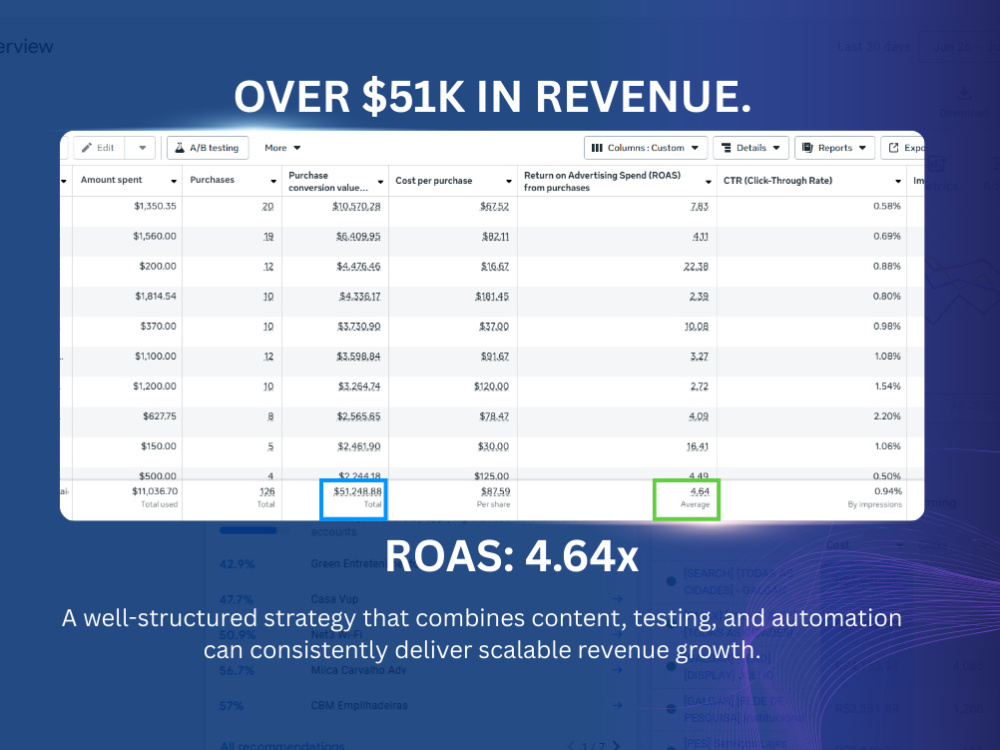Open Purchase conversion value column arrow
Screen dimensions: 1000x750
(x=381, y=182)
